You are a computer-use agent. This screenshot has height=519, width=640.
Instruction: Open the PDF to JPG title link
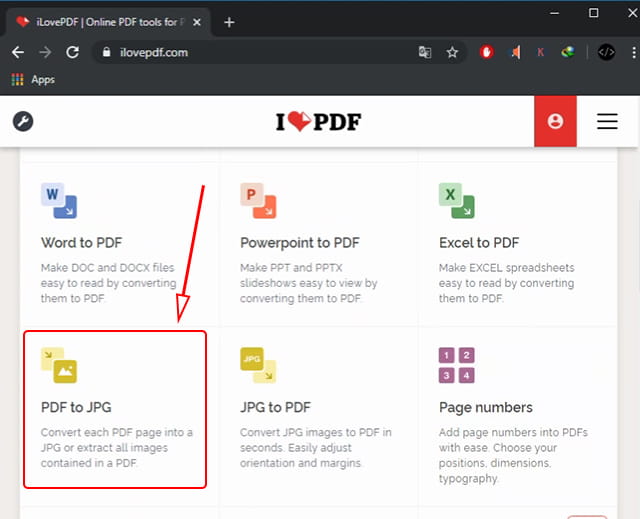pos(76,407)
